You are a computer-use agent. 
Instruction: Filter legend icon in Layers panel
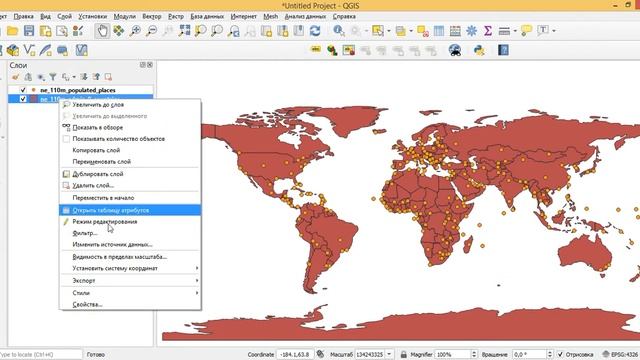(x=53, y=77)
